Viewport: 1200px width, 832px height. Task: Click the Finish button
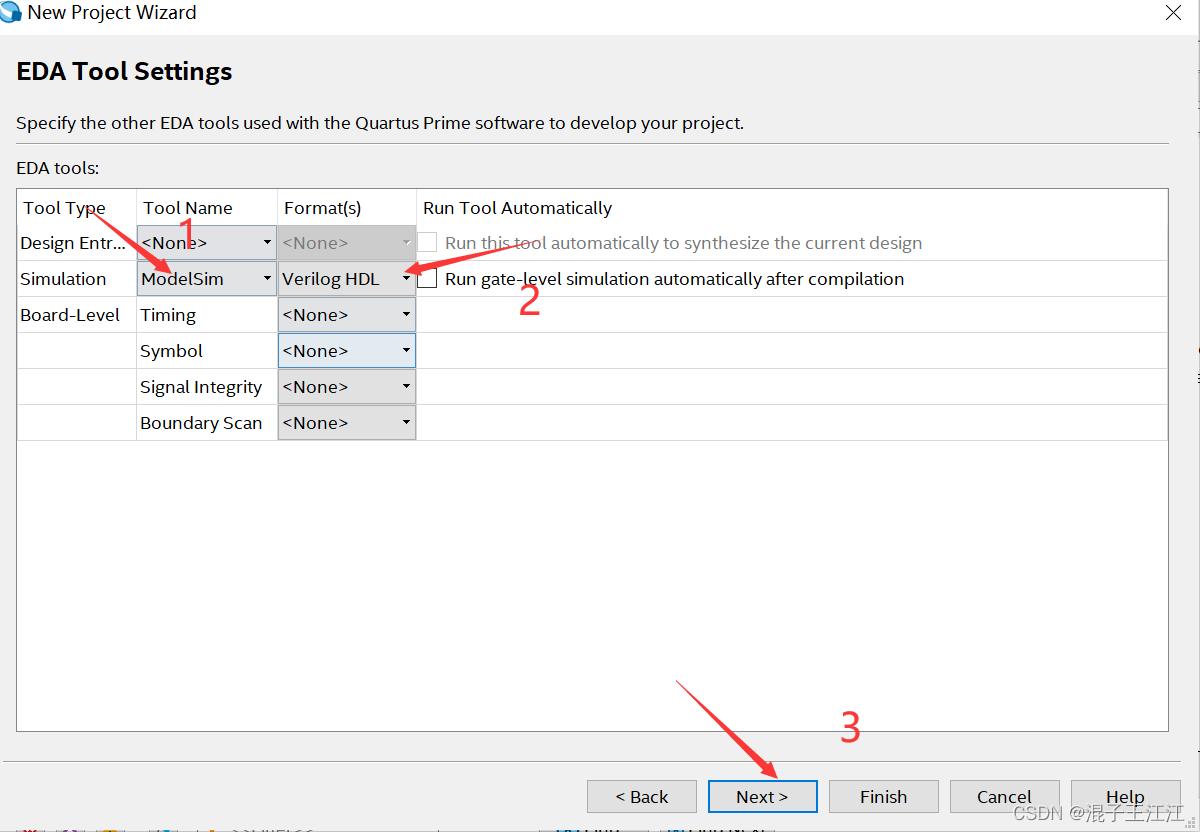point(884,797)
